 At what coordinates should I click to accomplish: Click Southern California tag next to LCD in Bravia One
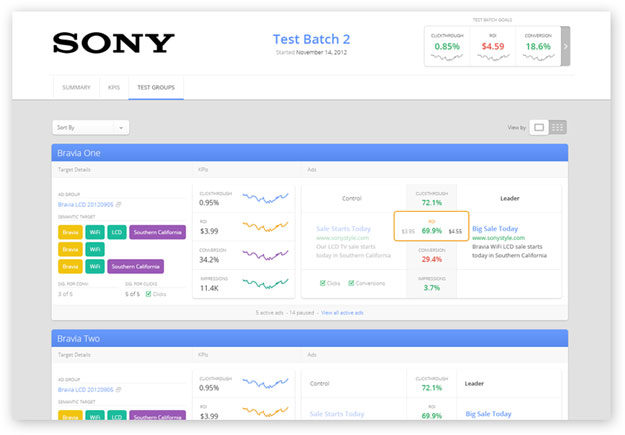pos(157,232)
